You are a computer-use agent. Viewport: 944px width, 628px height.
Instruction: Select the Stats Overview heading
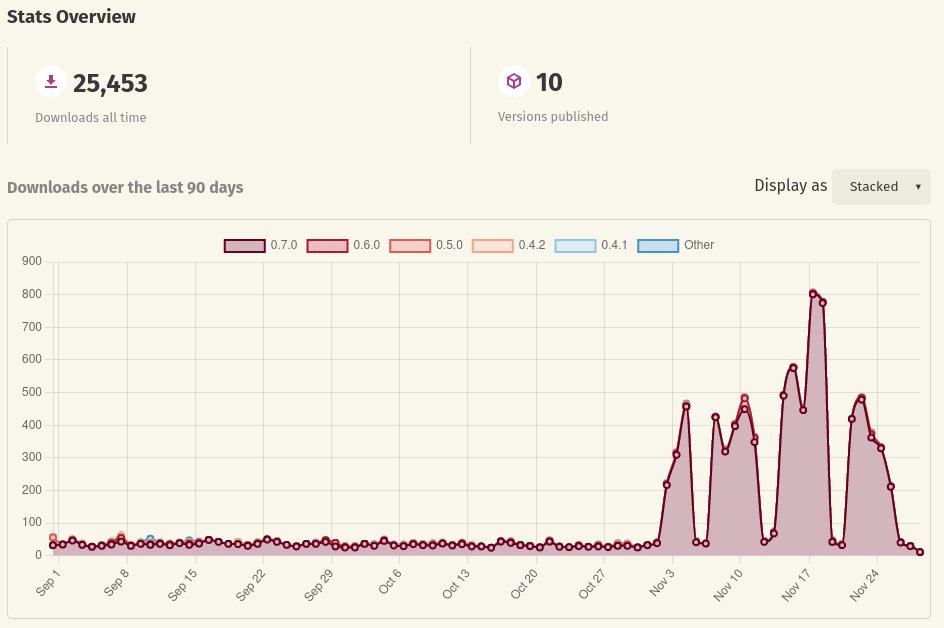click(x=71, y=17)
